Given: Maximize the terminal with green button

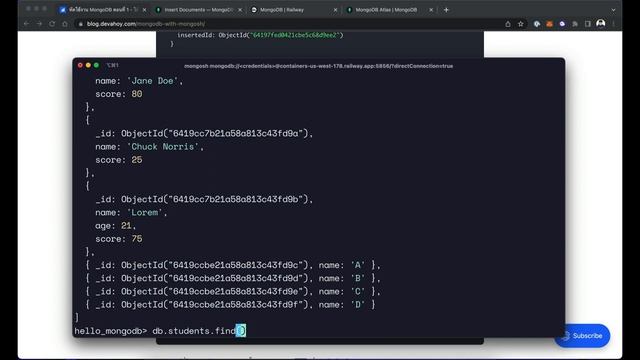Looking at the screenshot, I should [x=96, y=65].
